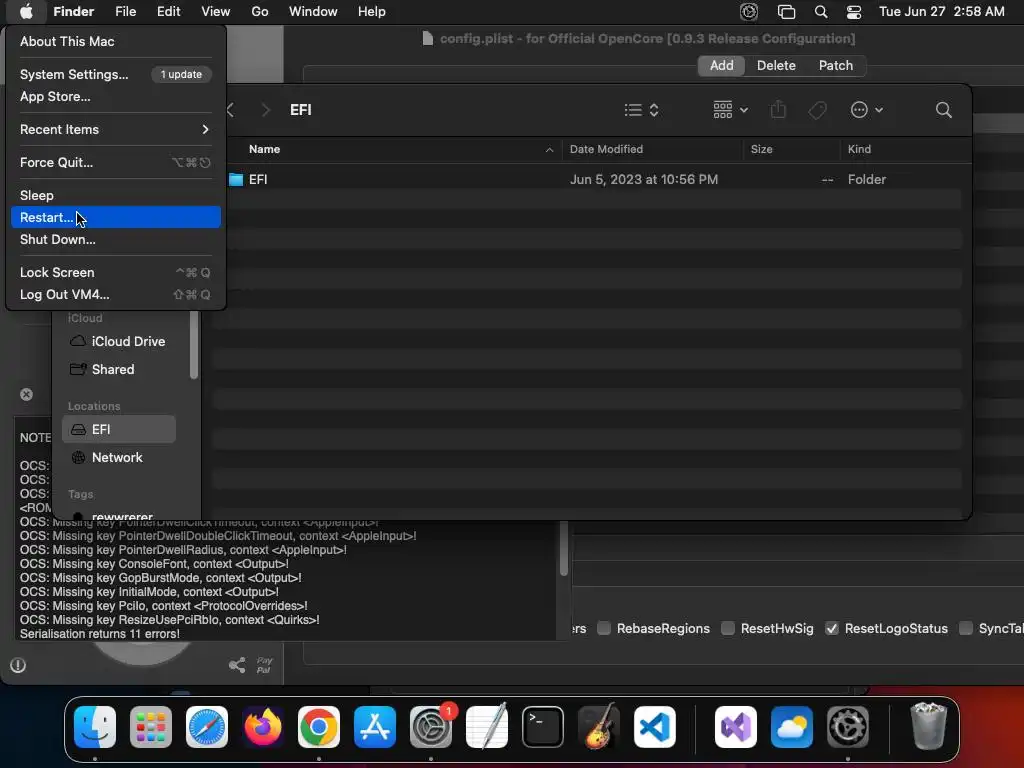
Task: Toggle the ResetHwSig checkbox
Action: [x=728, y=628]
